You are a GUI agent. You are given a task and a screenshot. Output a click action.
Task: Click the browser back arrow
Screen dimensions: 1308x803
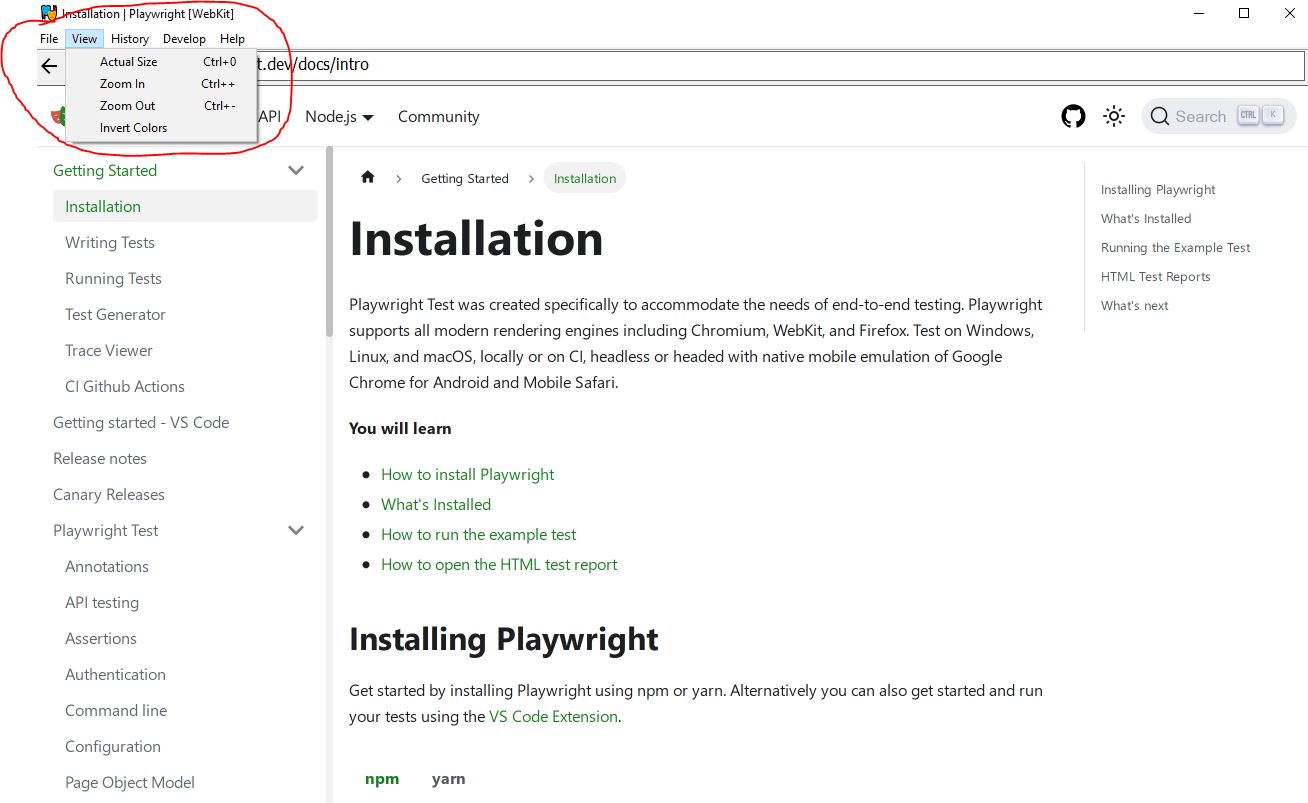coord(48,66)
